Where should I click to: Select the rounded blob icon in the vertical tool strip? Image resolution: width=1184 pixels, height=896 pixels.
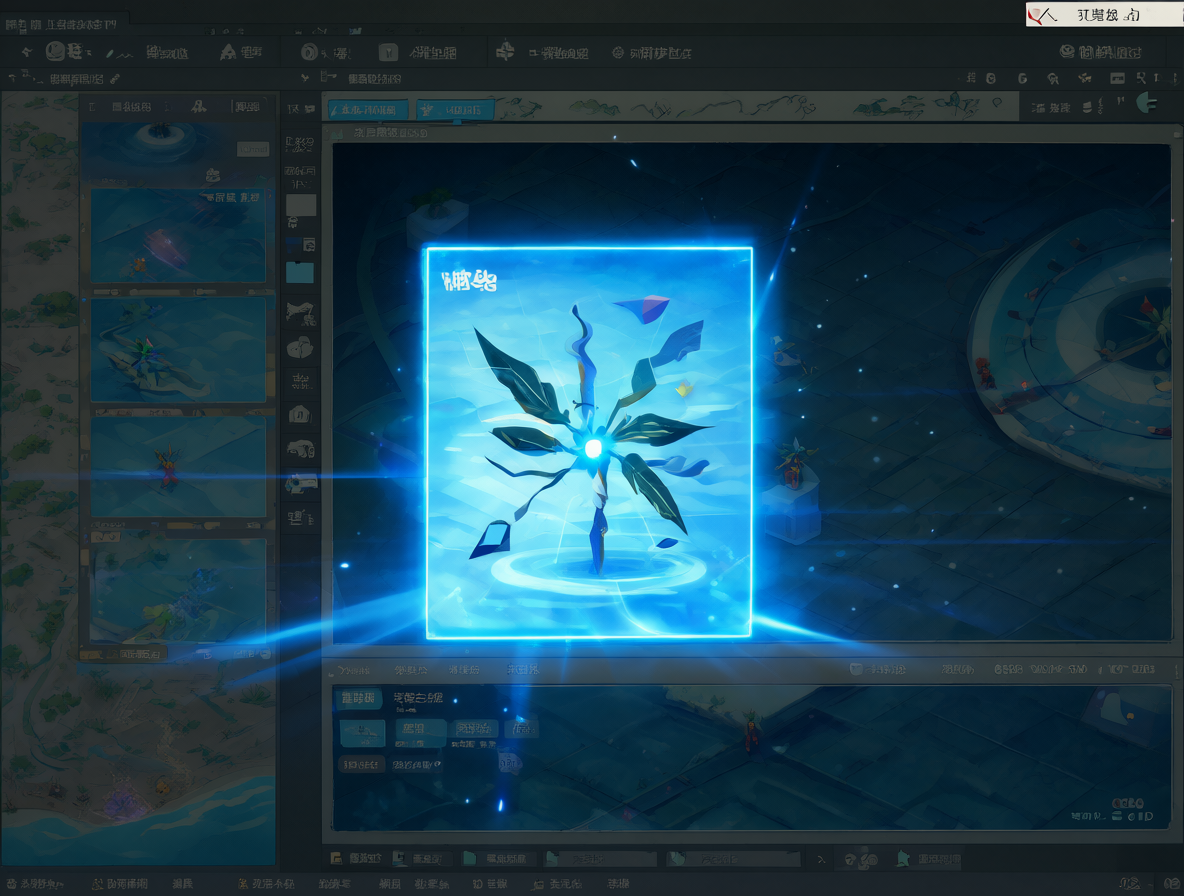301,348
